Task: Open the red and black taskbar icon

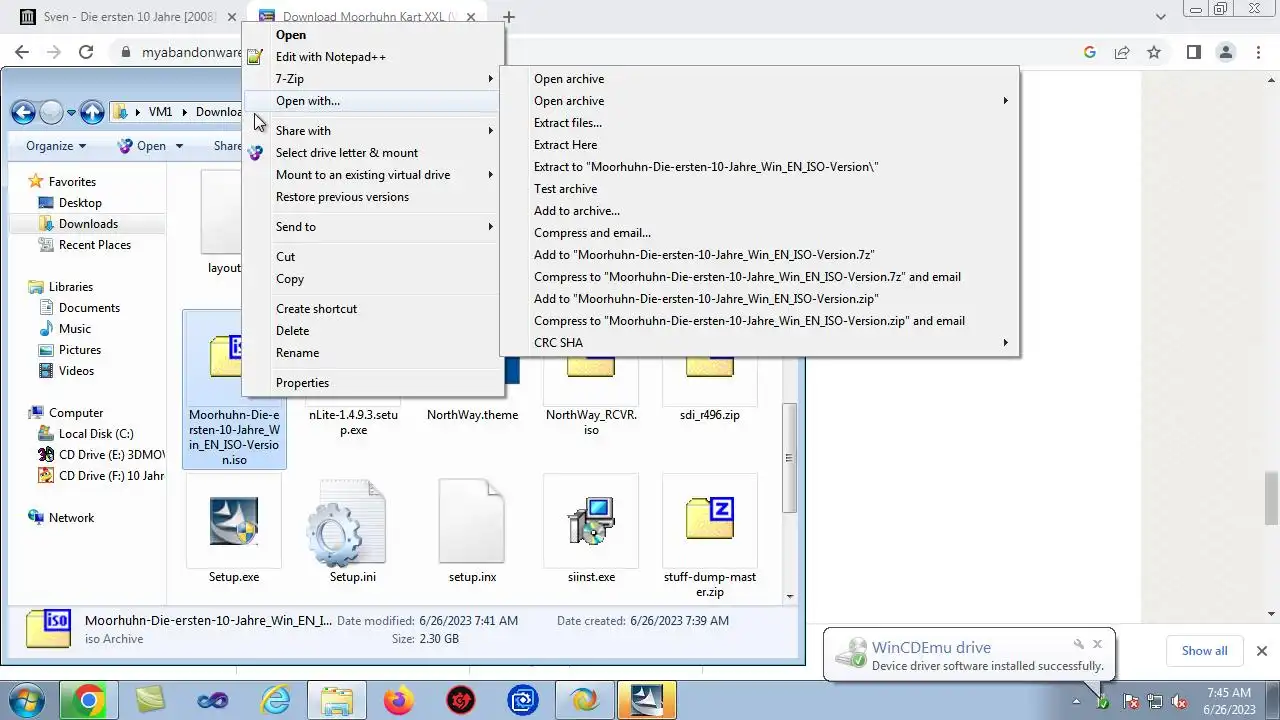Action: tap(460, 701)
